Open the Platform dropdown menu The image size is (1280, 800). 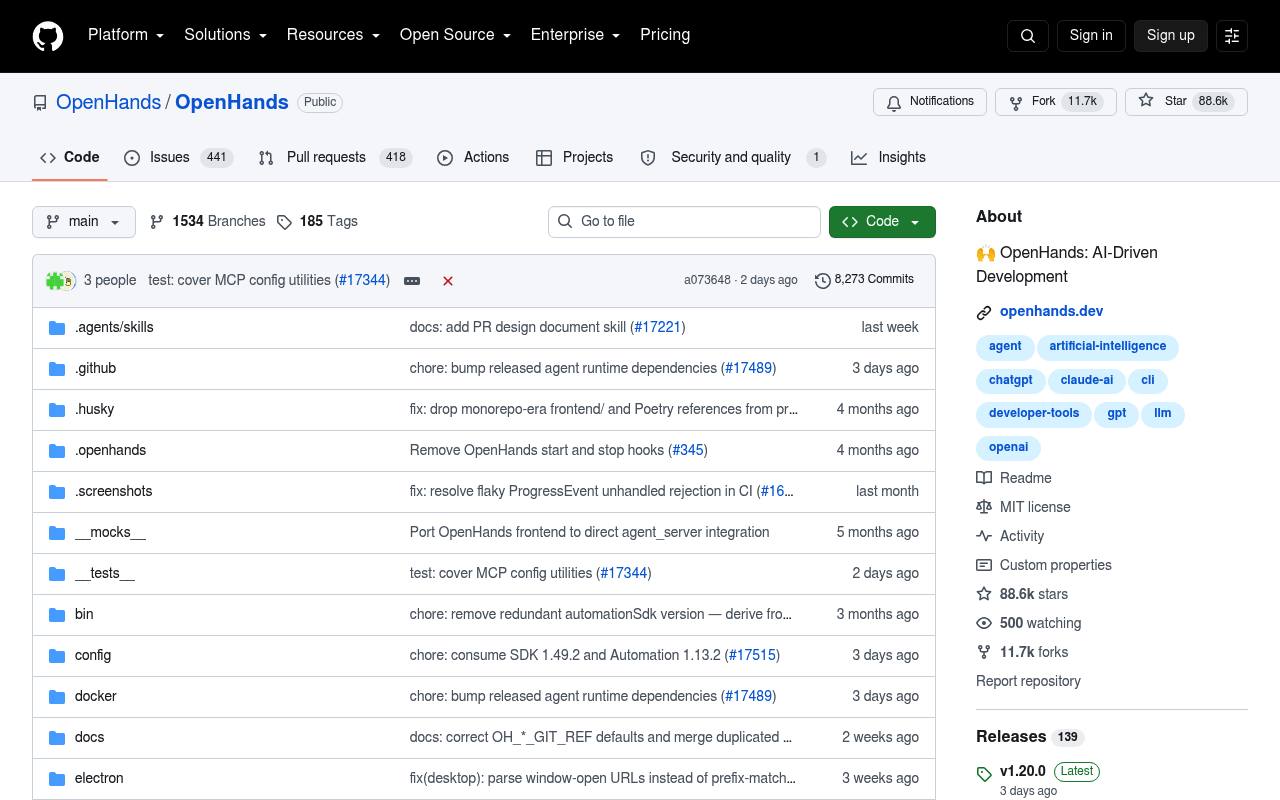click(126, 35)
